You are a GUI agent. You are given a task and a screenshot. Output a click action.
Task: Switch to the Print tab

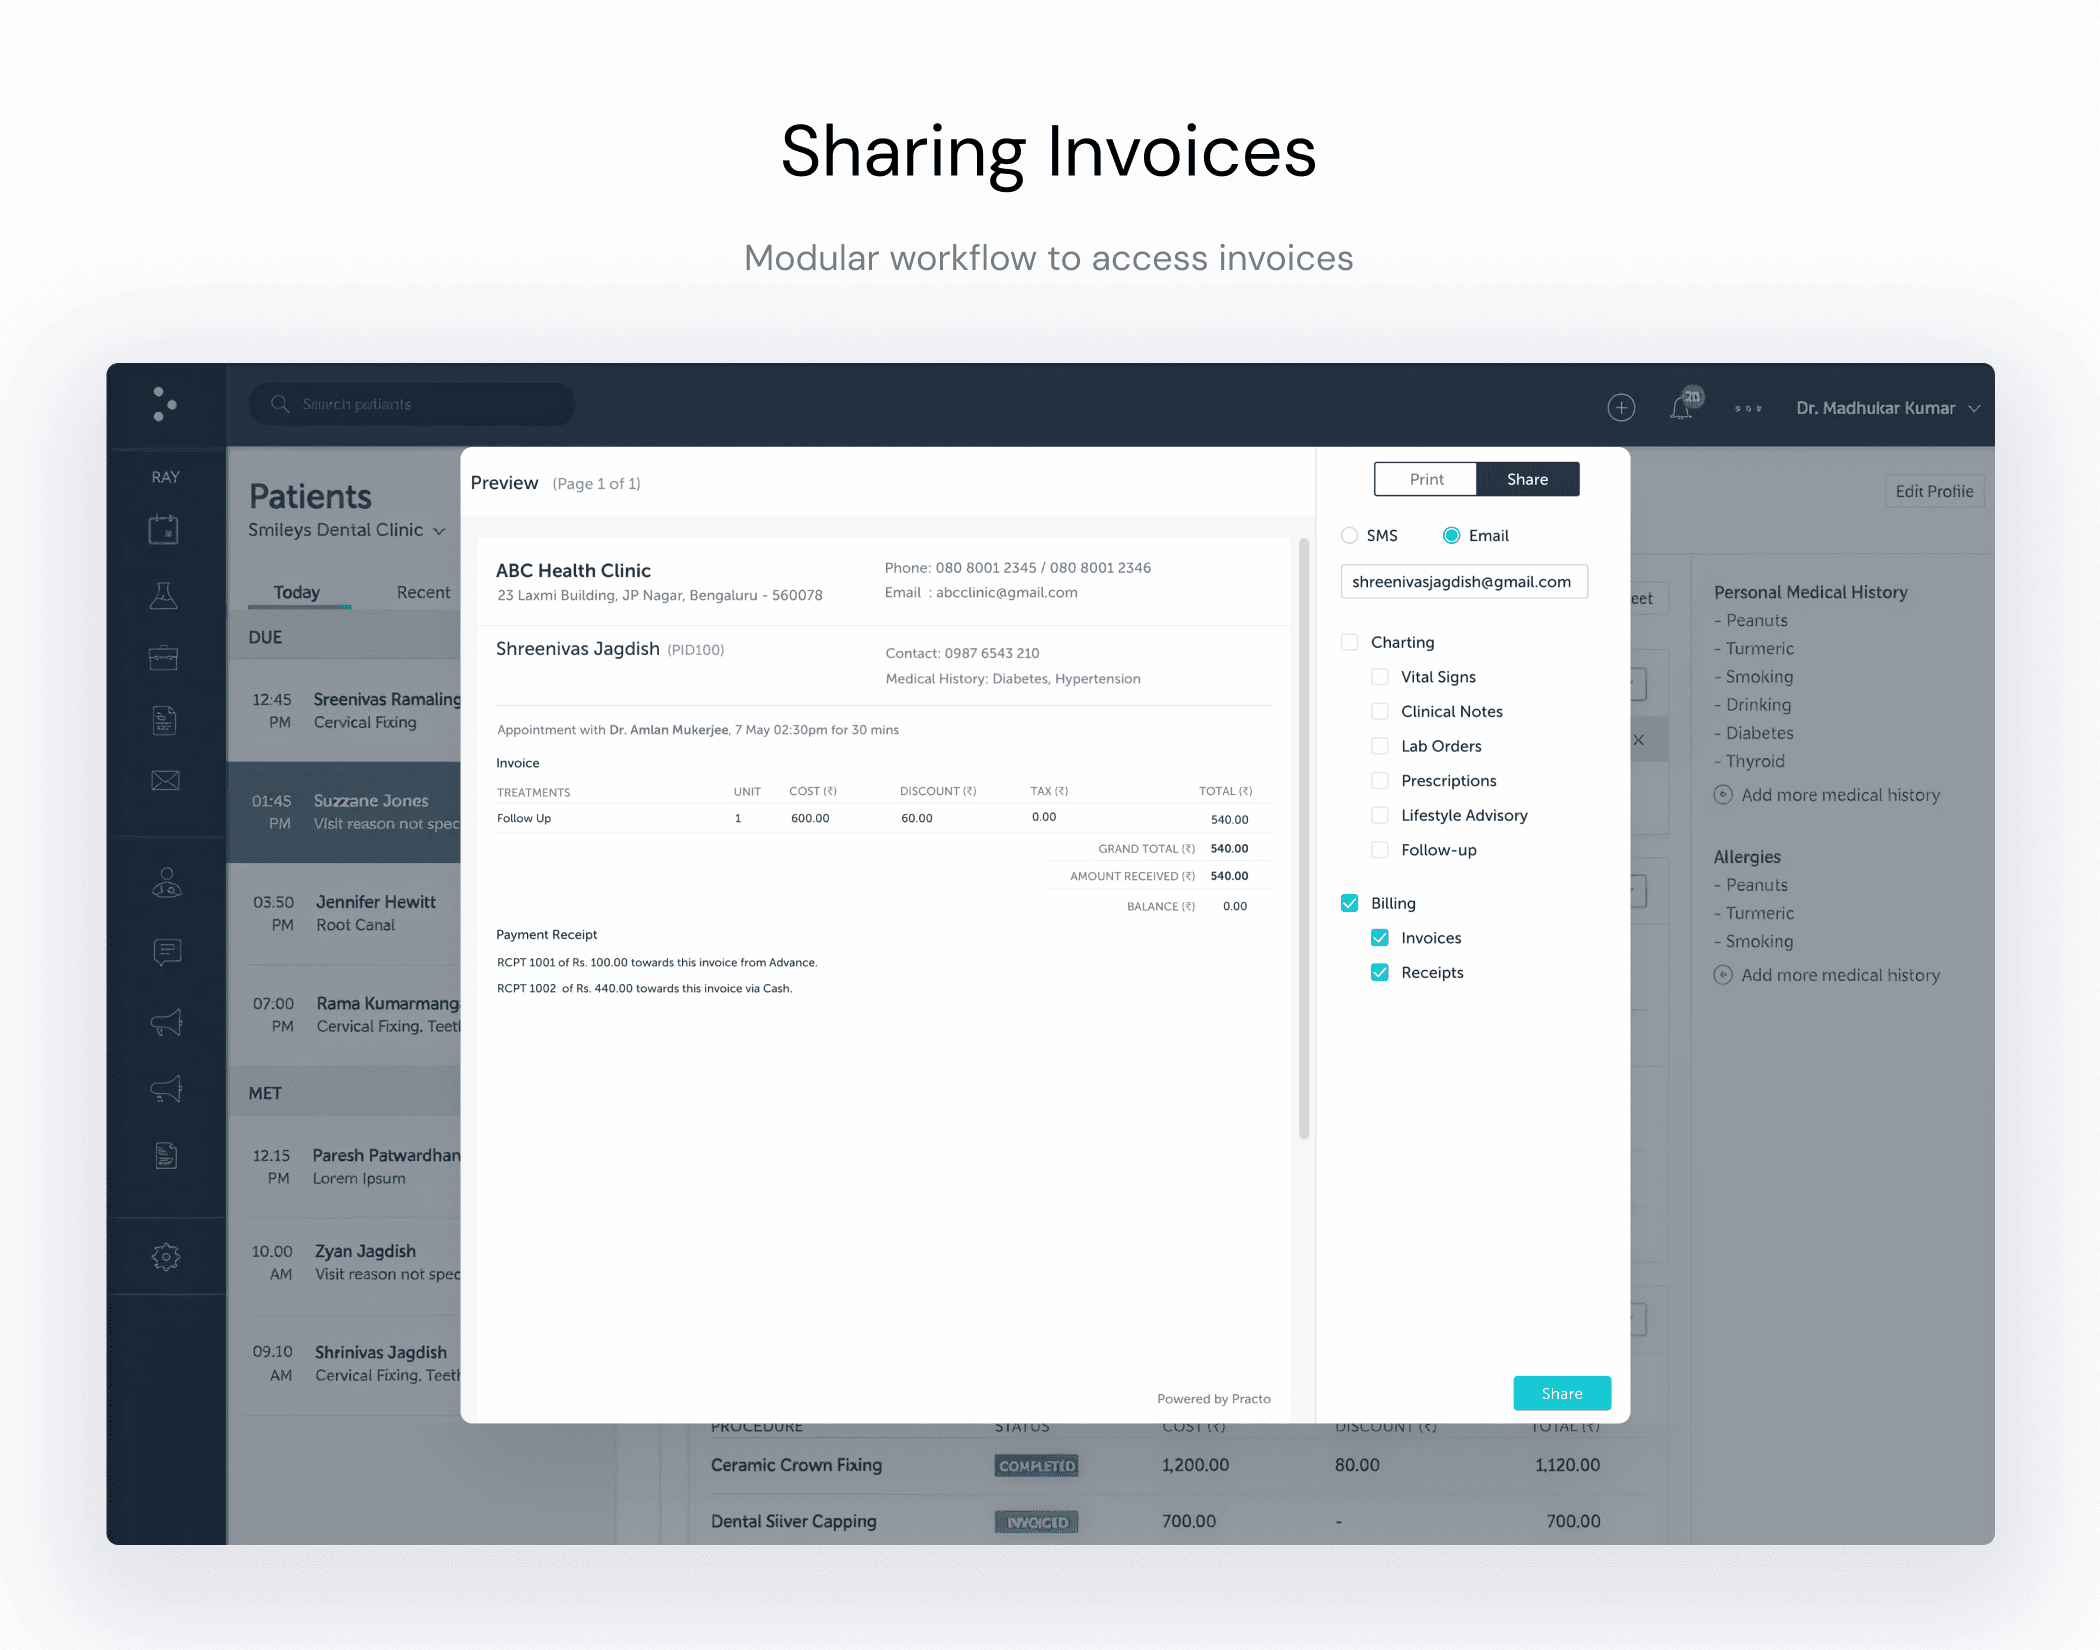click(1425, 479)
